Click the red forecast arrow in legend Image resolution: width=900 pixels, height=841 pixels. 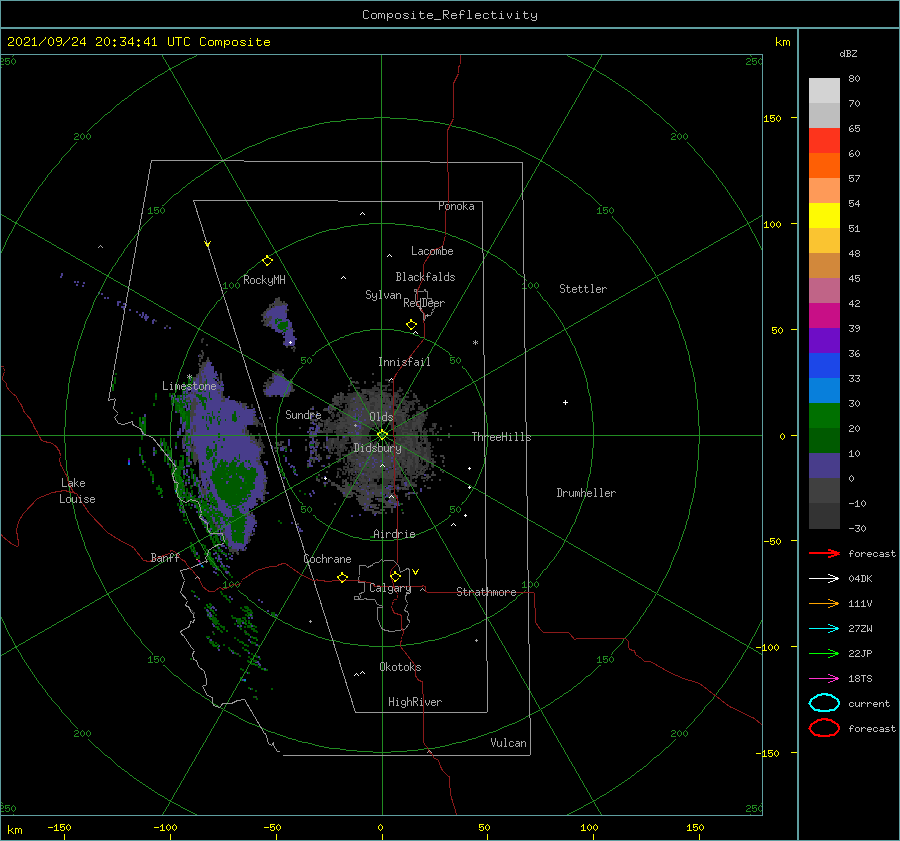[x=824, y=553]
